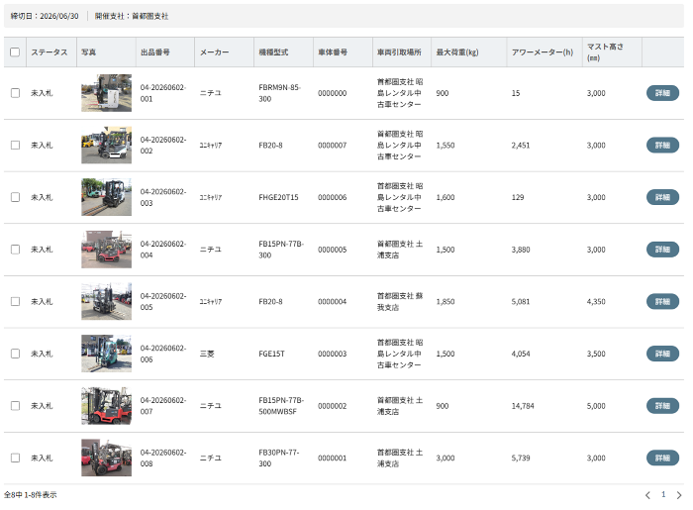
Task: Select model cell FB15PN-77B-500MWBSF
Action: [x=281, y=406]
